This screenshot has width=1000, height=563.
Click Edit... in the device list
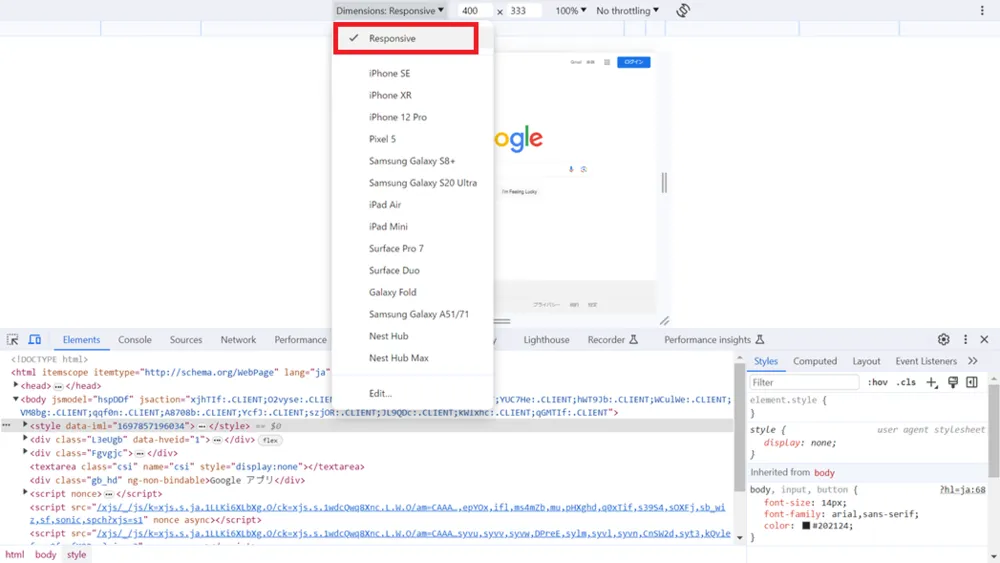pyautogui.click(x=380, y=393)
